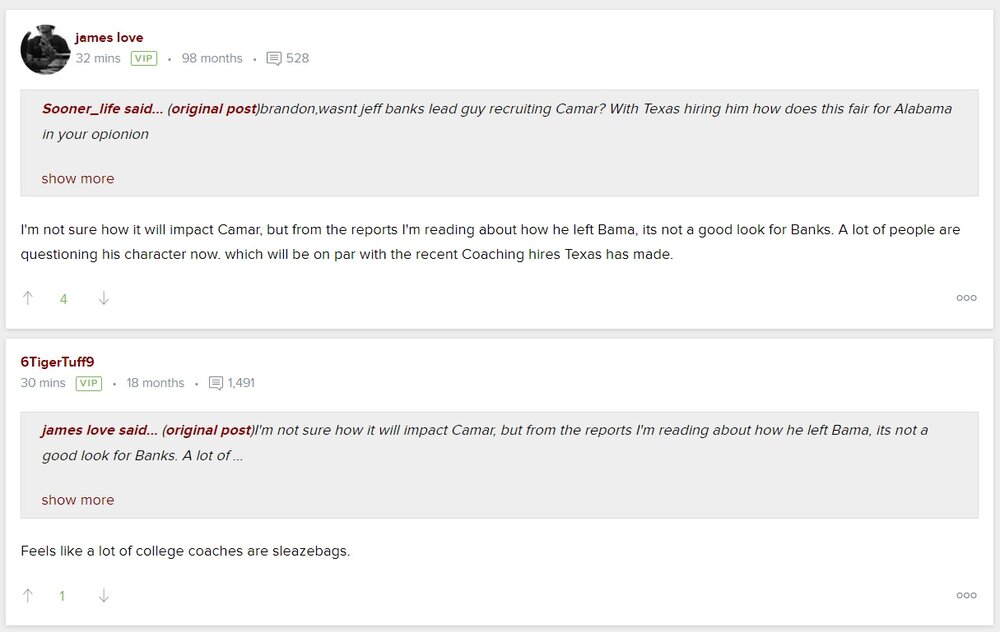Open more options on 6TigerTuff9's post
Viewport: 1000px width, 632px height.
coord(966,596)
